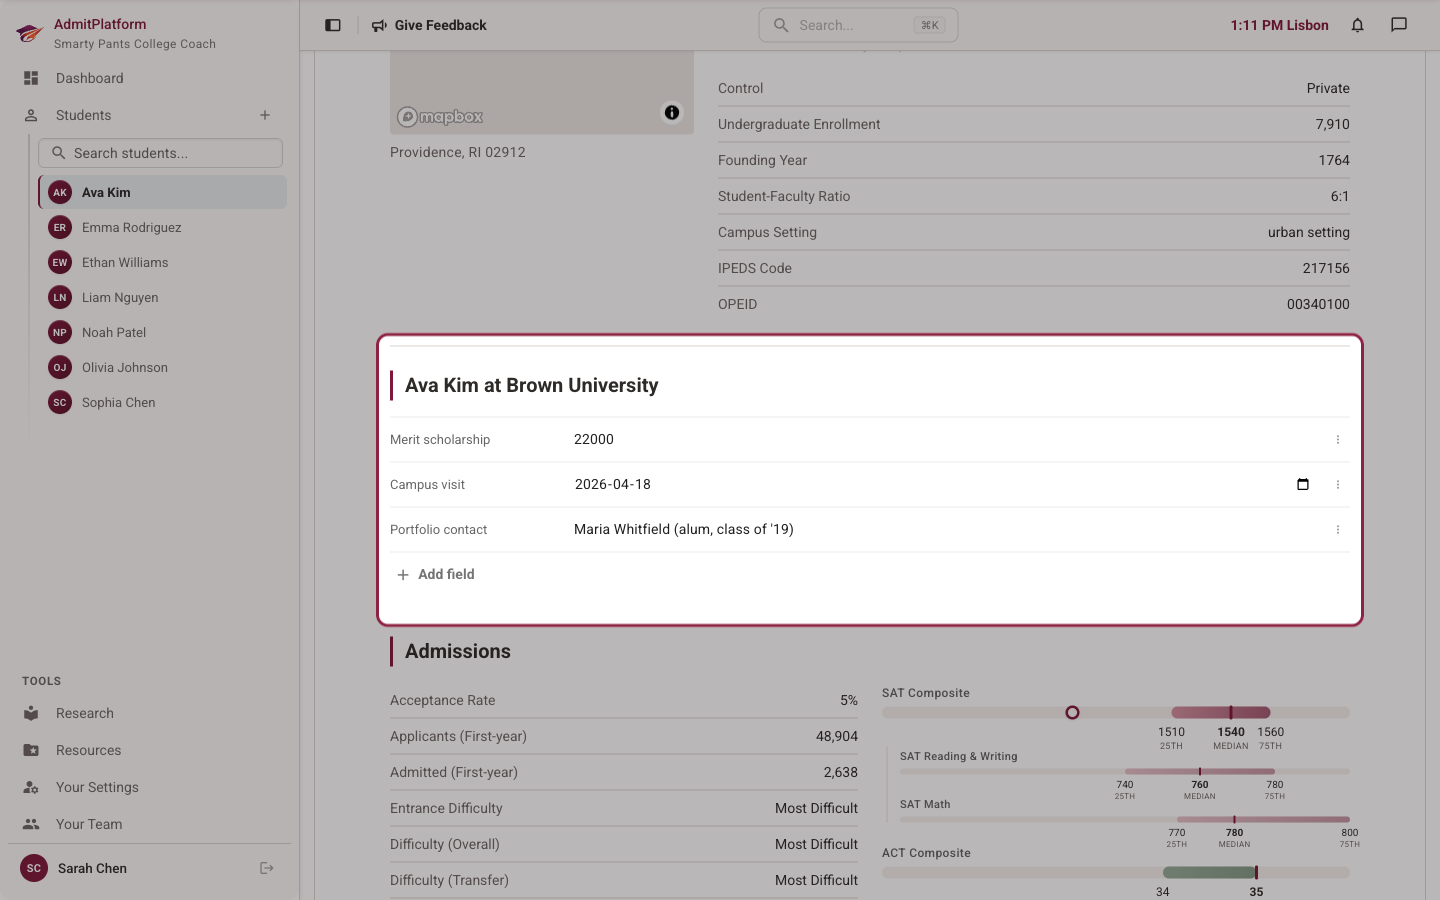Click the Students person icon

[31, 115]
